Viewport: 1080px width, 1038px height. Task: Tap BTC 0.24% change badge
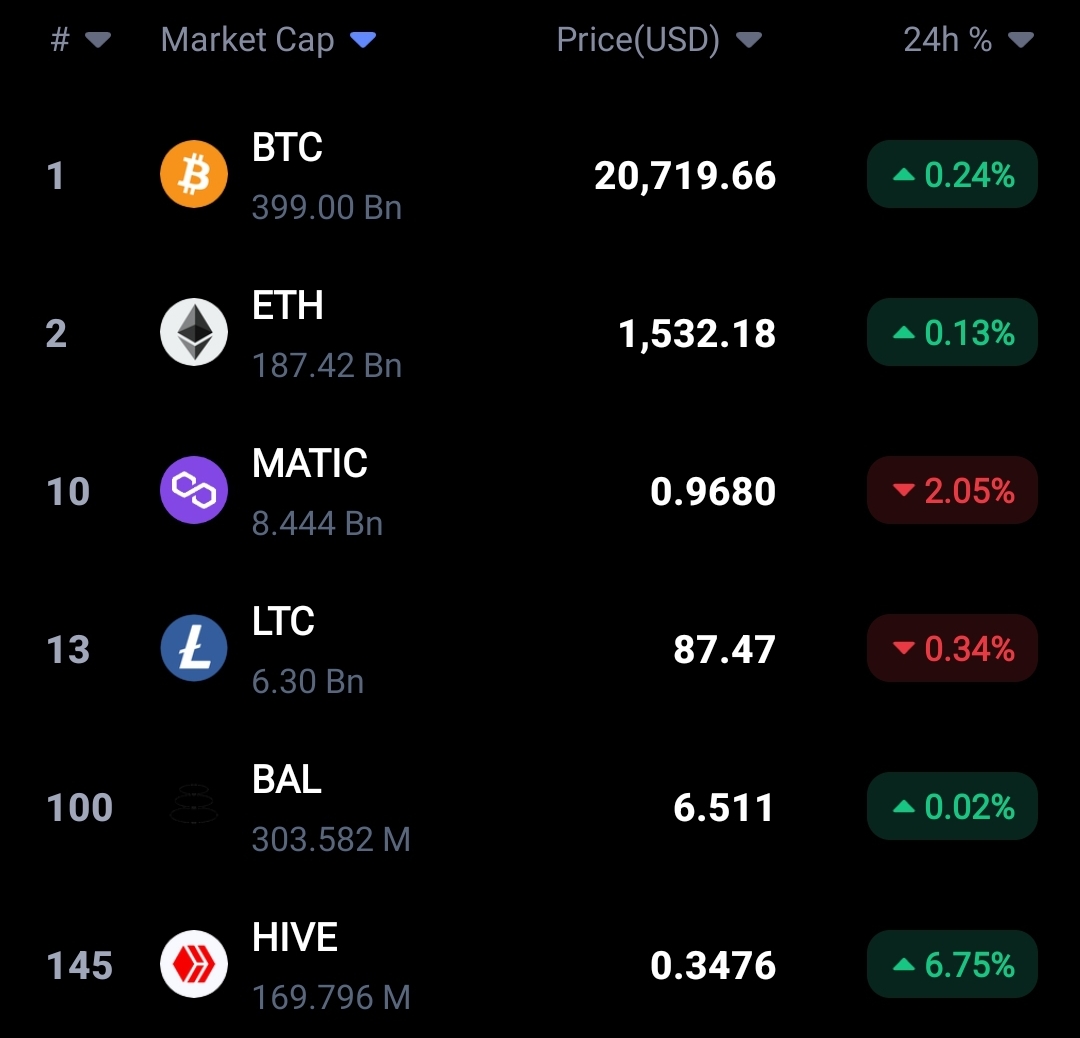tap(952, 175)
